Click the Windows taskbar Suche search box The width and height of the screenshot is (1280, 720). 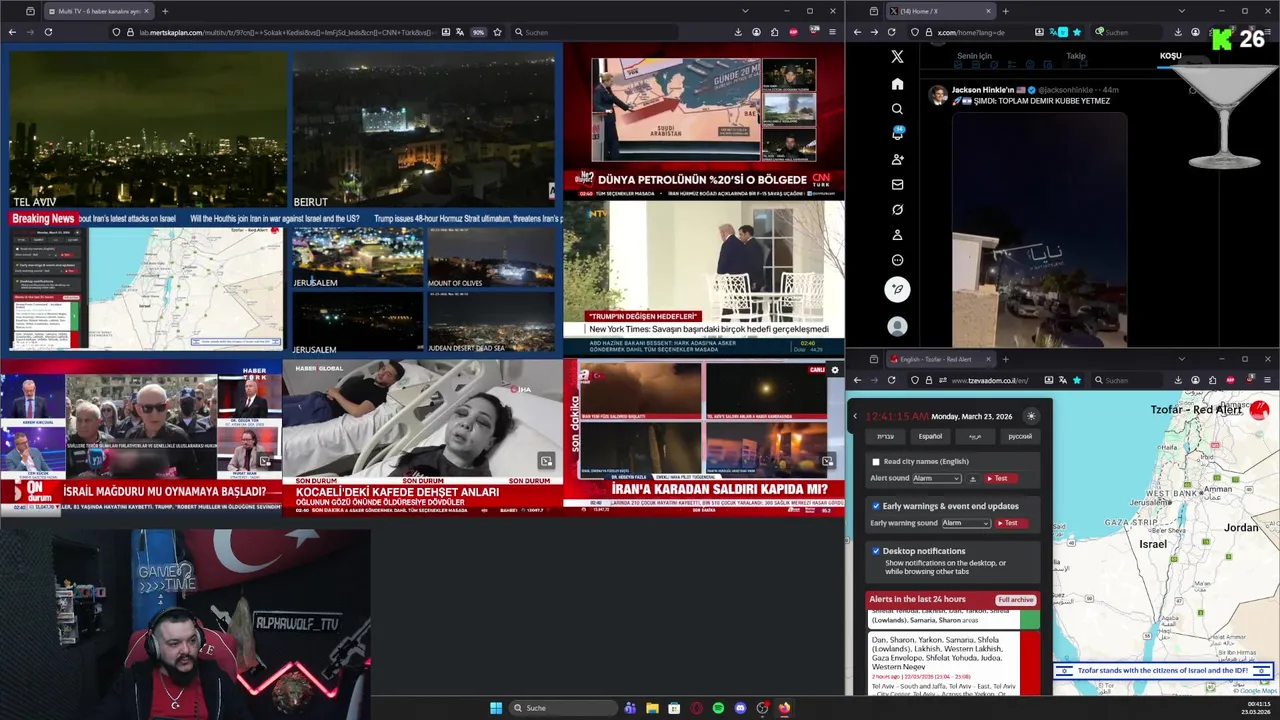tap(562, 708)
